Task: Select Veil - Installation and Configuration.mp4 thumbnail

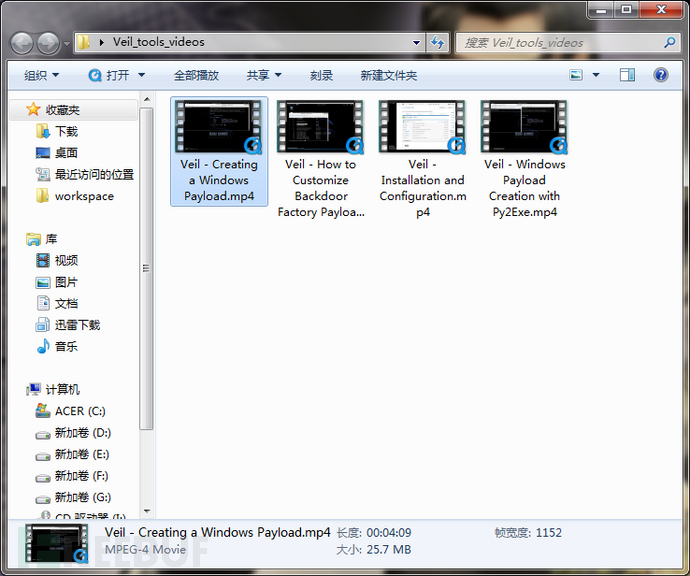Action: pos(422,127)
